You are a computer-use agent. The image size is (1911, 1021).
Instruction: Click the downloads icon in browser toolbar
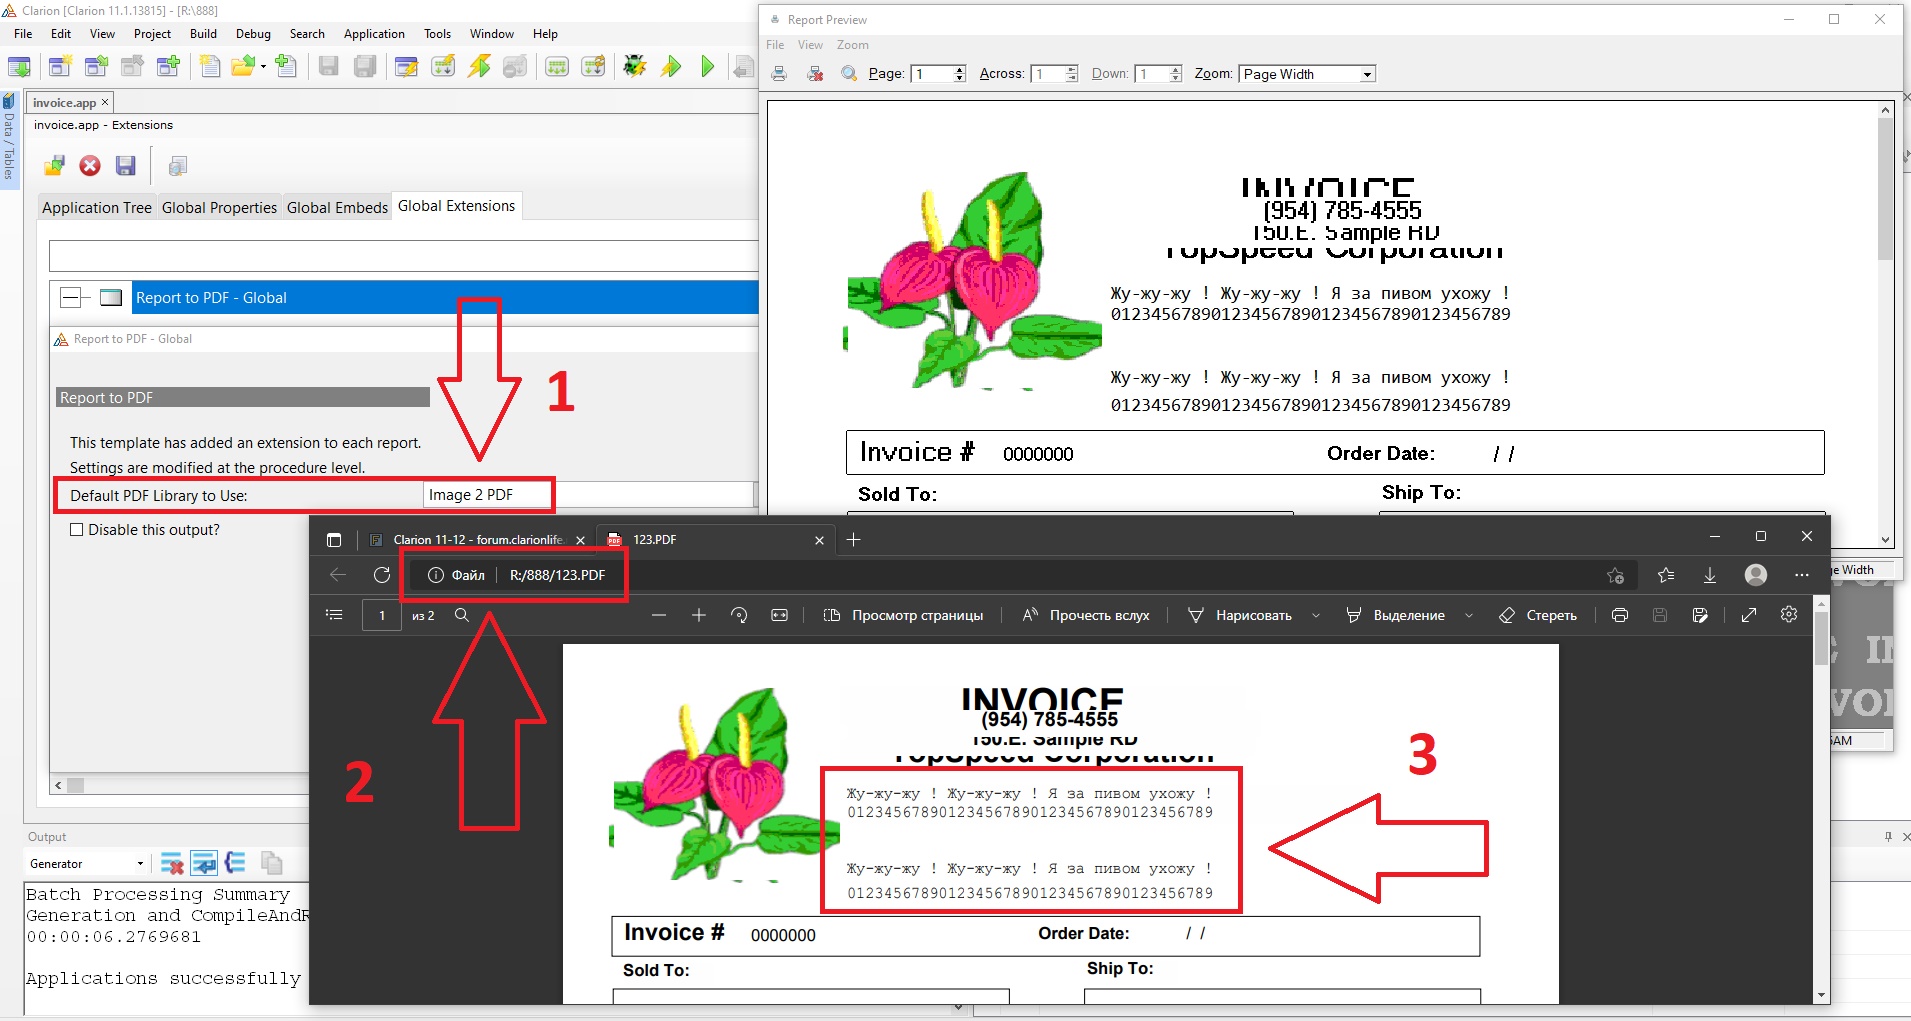(1710, 575)
